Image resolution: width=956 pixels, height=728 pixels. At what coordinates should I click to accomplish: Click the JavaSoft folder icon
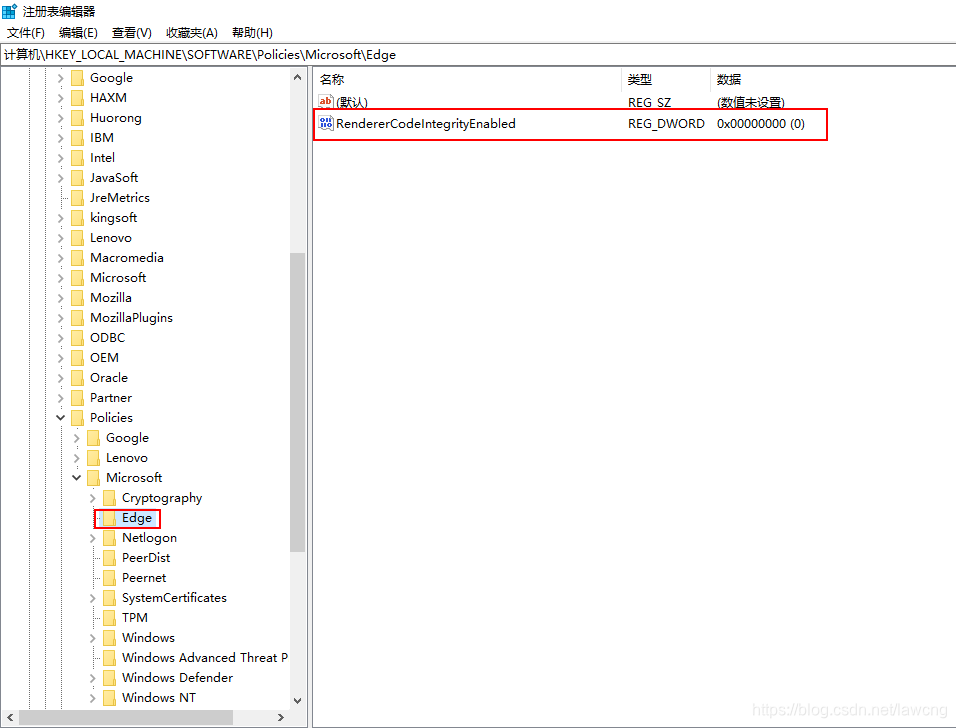(x=77, y=178)
